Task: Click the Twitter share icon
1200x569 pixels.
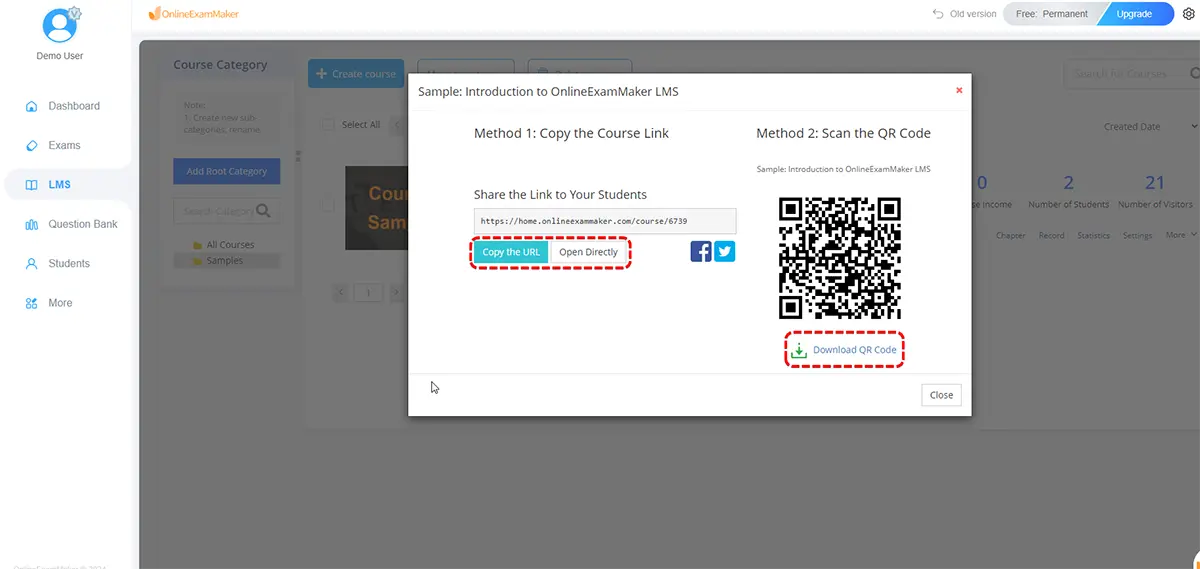Action: [x=724, y=252]
